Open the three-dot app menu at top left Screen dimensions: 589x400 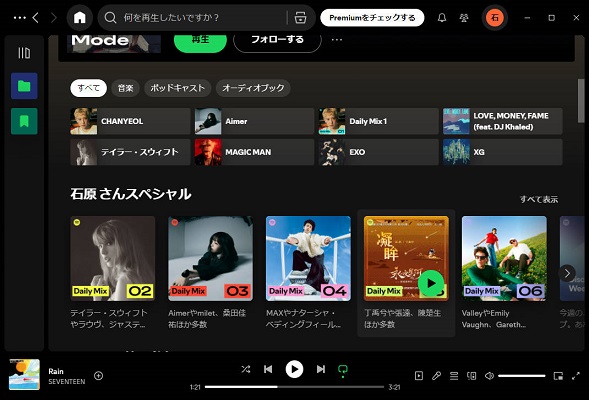point(20,18)
